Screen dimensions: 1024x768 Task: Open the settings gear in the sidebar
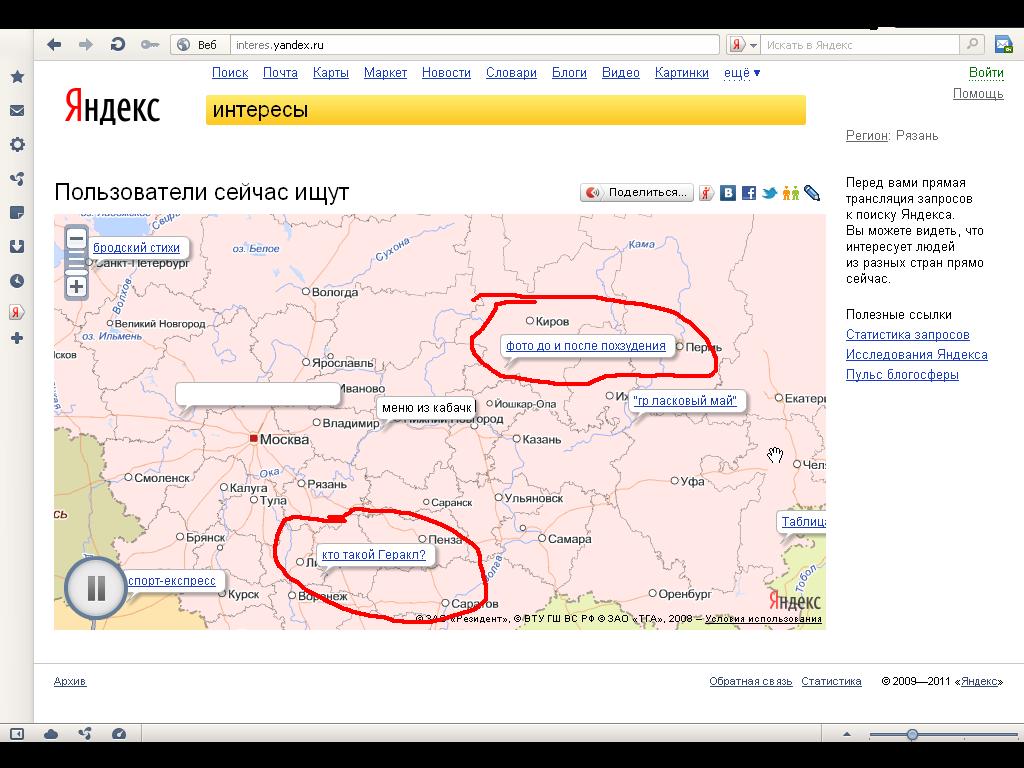click(x=17, y=145)
